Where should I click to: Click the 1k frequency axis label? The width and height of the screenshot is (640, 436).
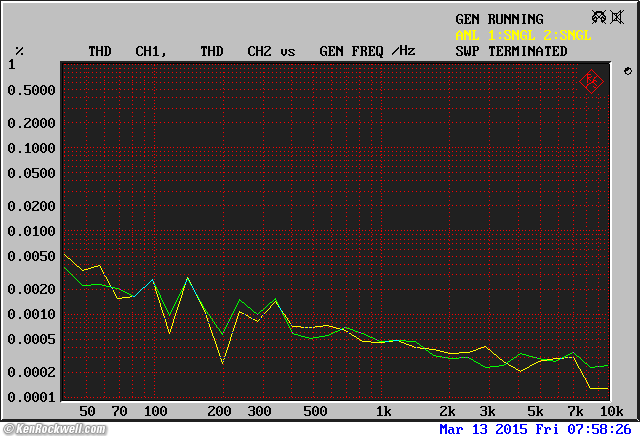(x=382, y=411)
